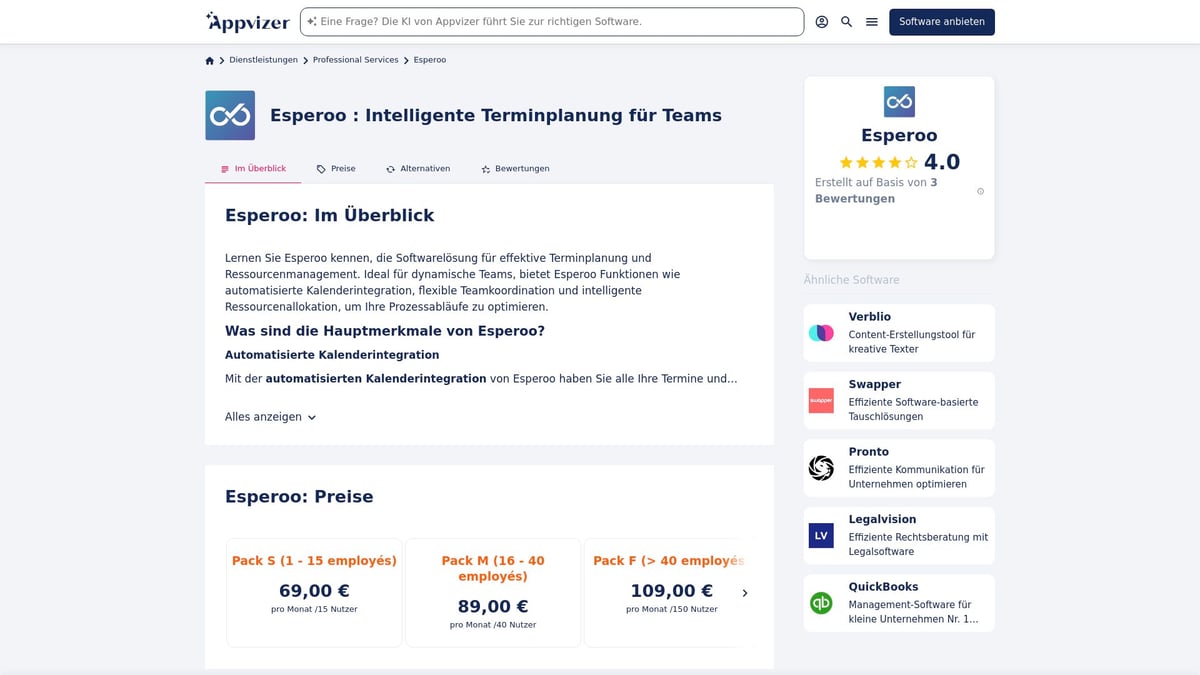Open QuickBooks software link
The image size is (1200, 675).
[x=899, y=603]
